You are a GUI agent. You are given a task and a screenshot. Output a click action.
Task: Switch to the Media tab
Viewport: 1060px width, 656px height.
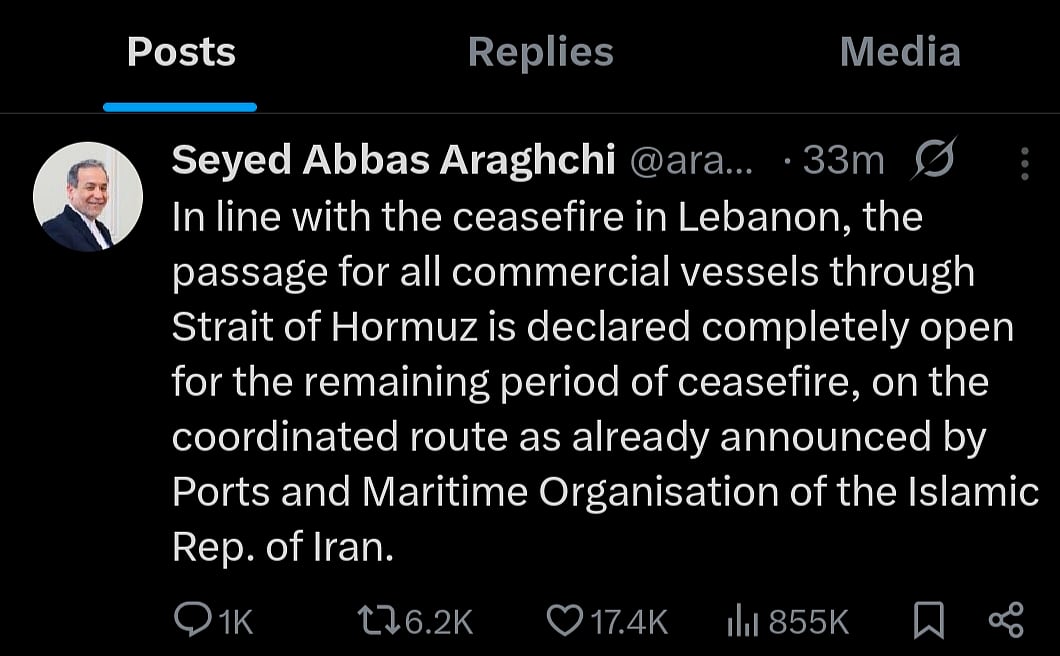(x=899, y=53)
